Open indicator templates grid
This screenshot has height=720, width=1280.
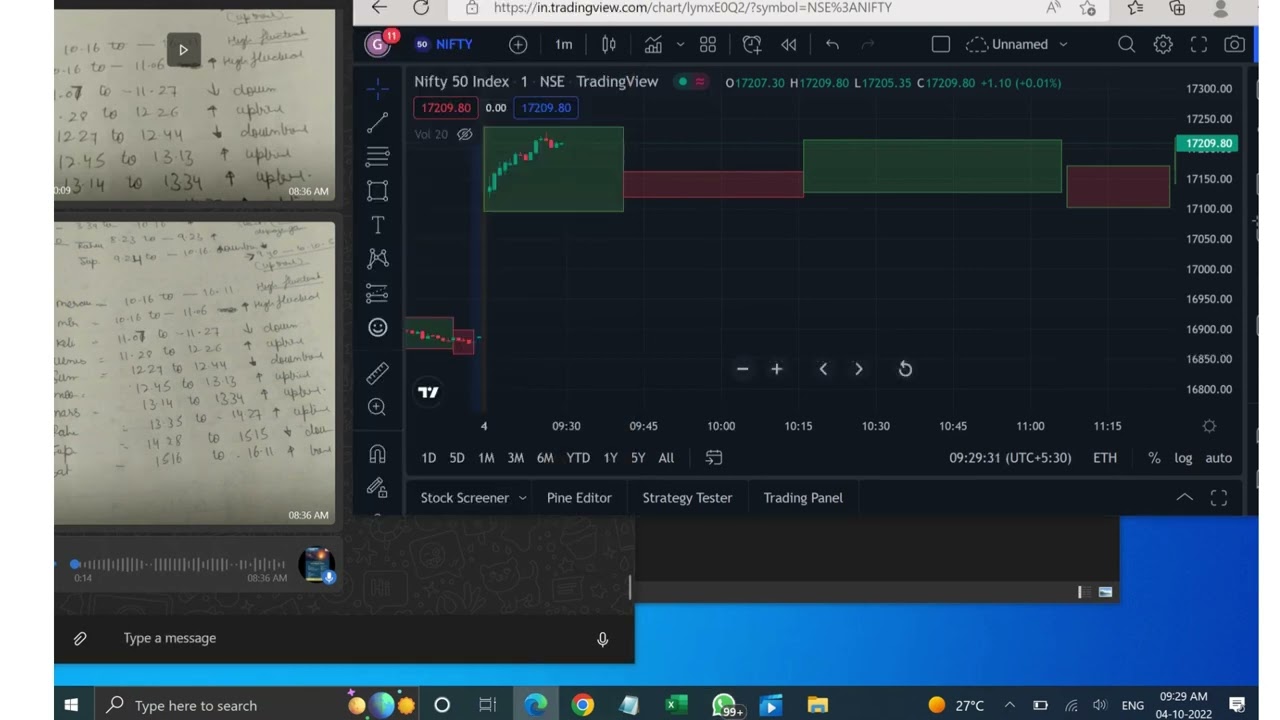pos(708,44)
